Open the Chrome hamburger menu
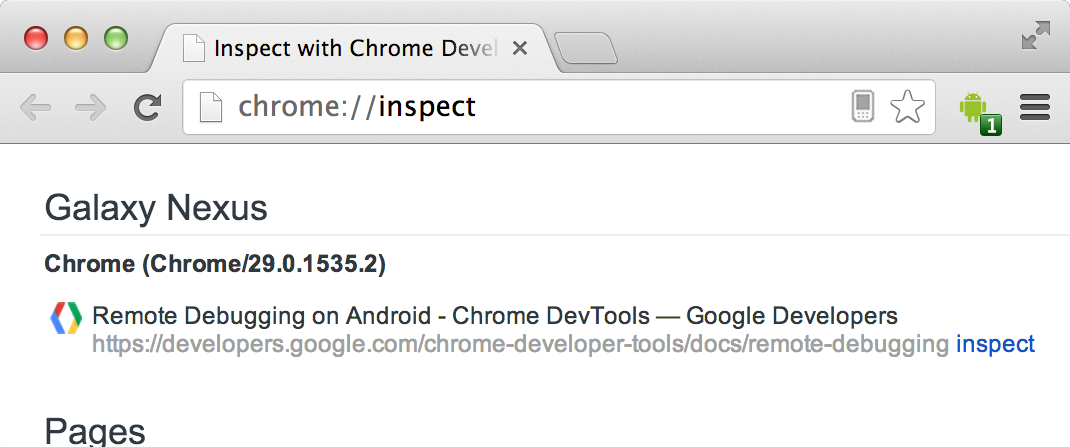 [1034, 107]
